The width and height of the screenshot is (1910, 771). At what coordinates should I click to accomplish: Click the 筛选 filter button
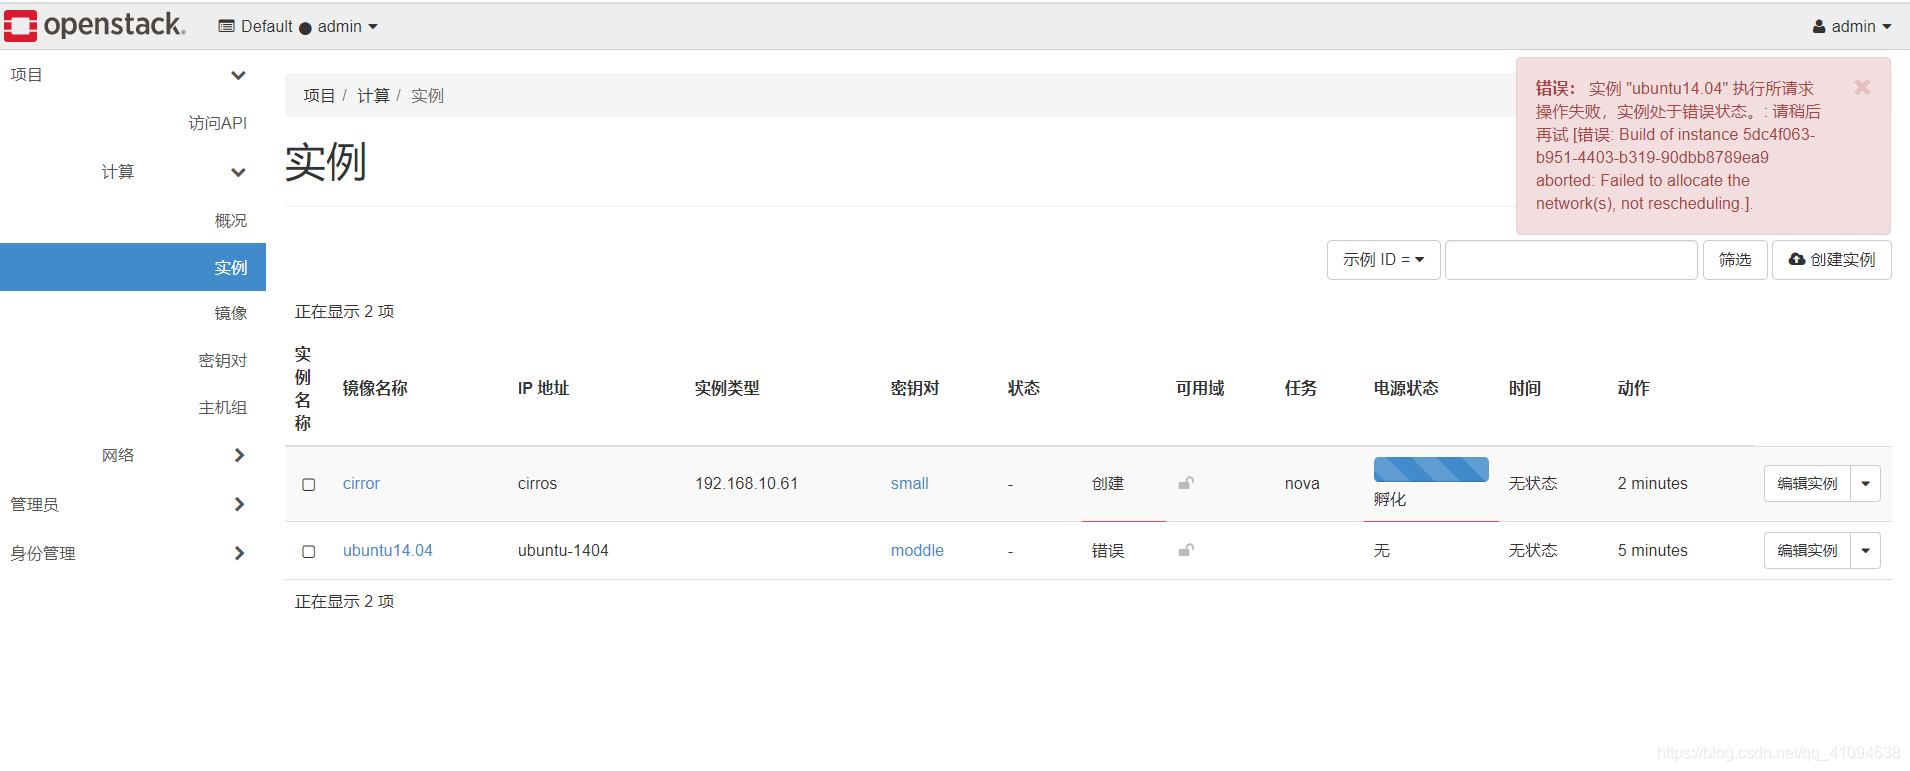coord(1735,260)
